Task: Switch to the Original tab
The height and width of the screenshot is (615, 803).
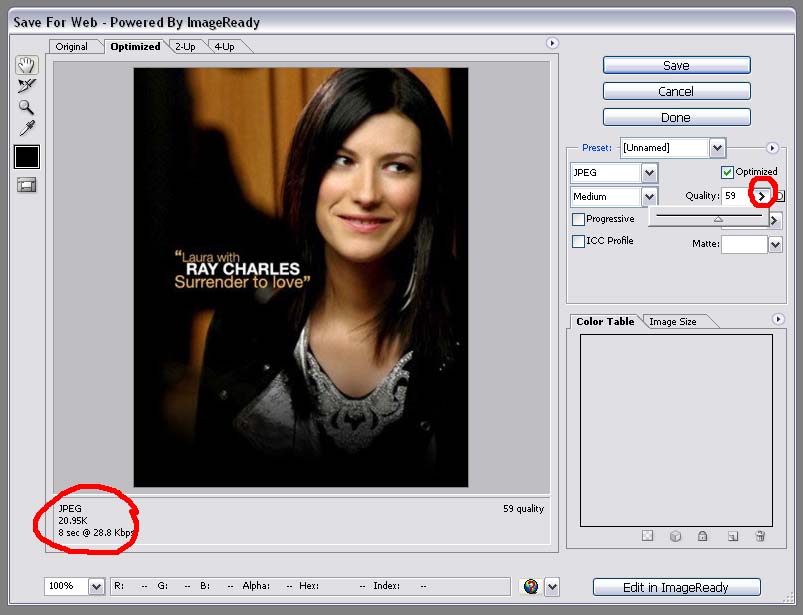Action: click(72, 47)
